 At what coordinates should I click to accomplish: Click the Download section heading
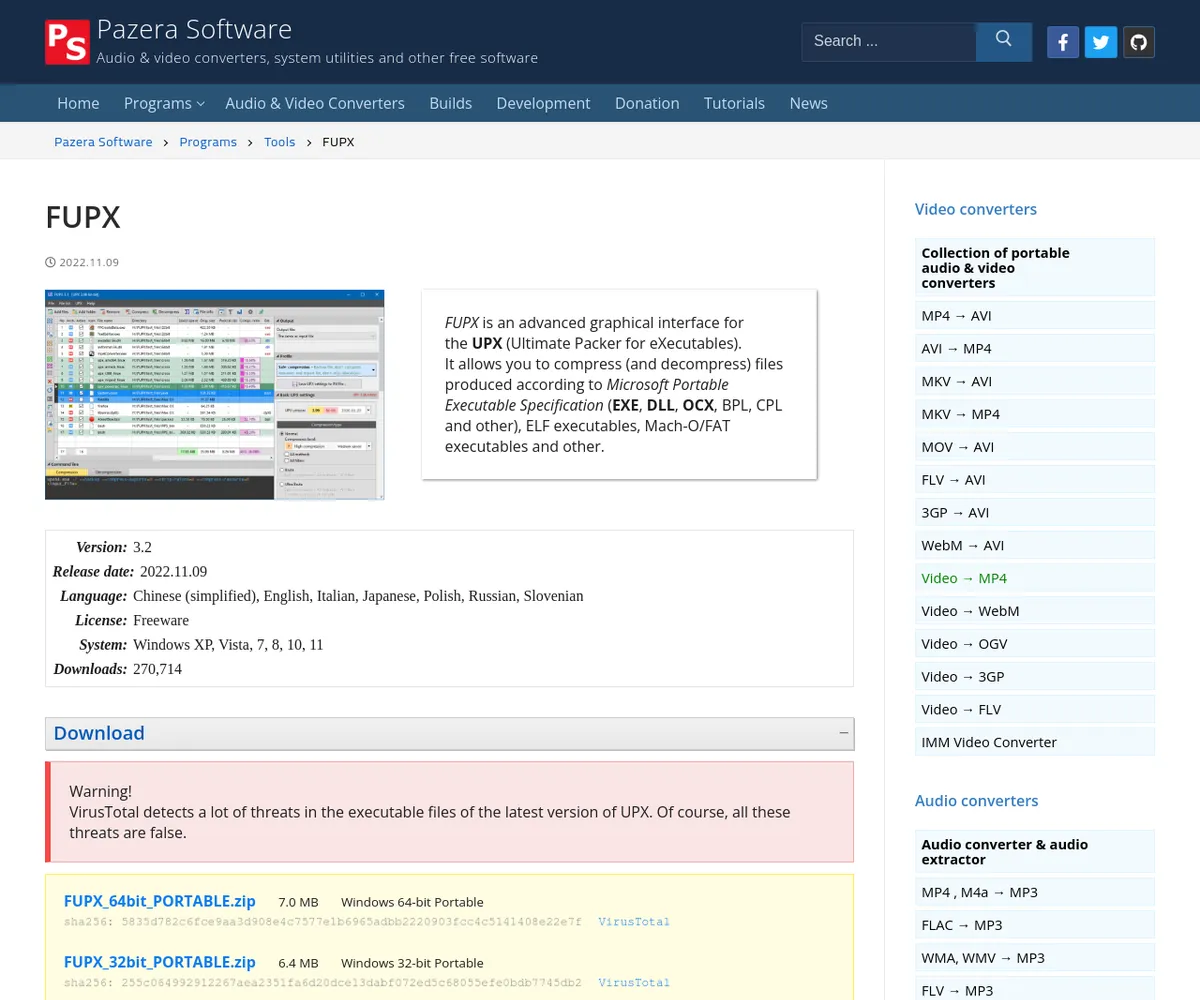[x=99, y=733]
